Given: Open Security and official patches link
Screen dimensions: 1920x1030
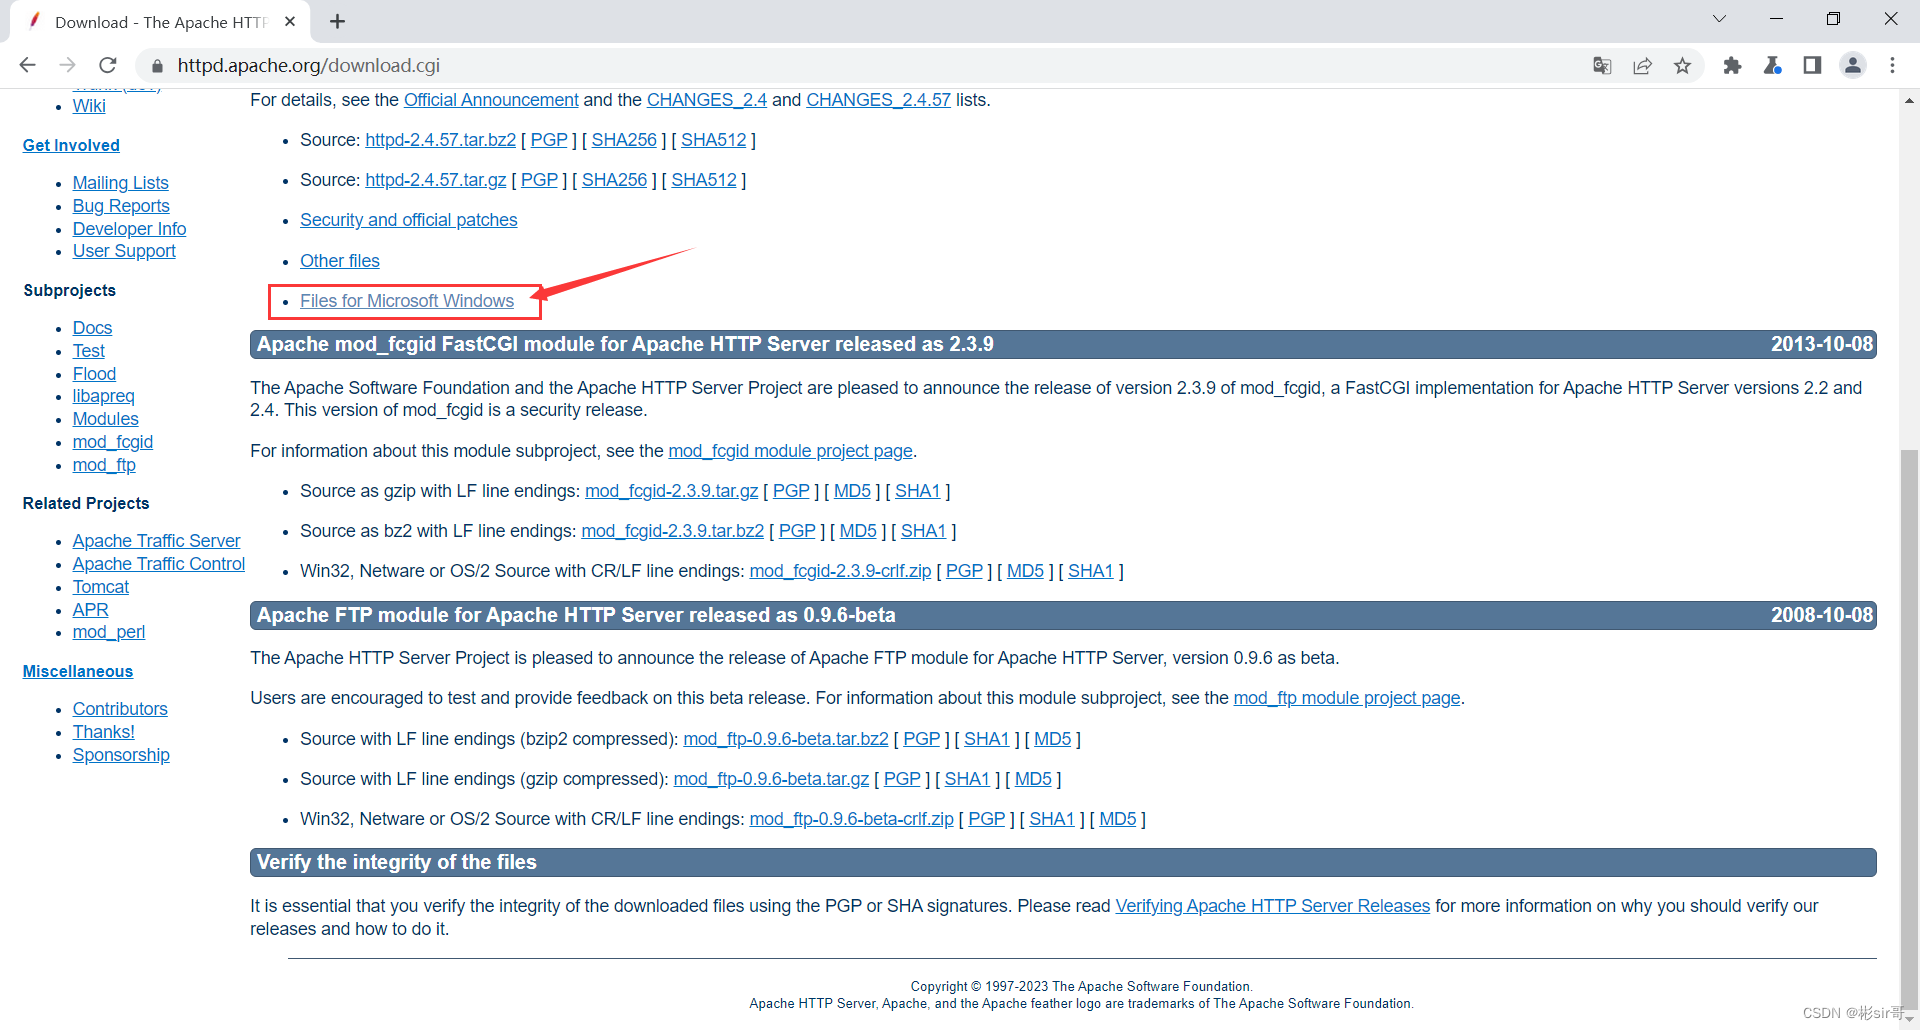Looking at the screenshot, I should point(409,220).
